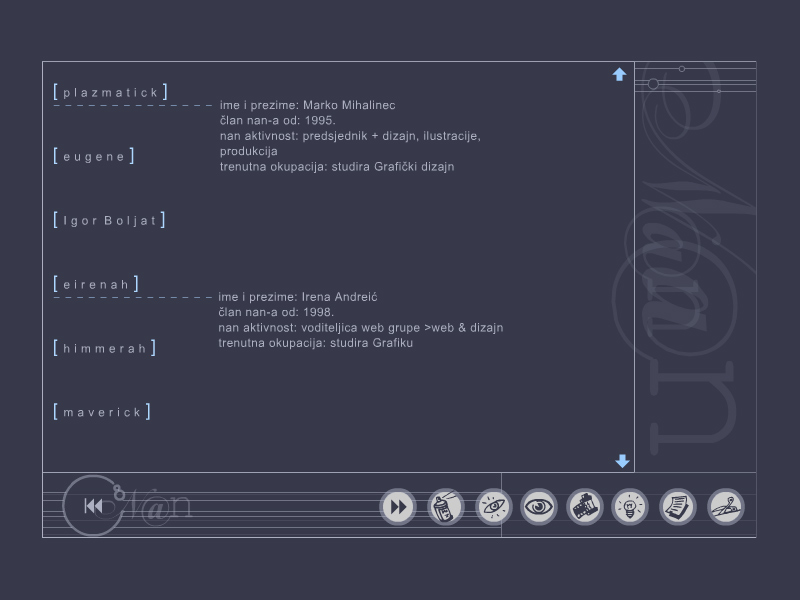The height and width of the screenshot is (600, 800).
Task: Expand the plazmatick member entry
Action: click(x=110, y=93)
